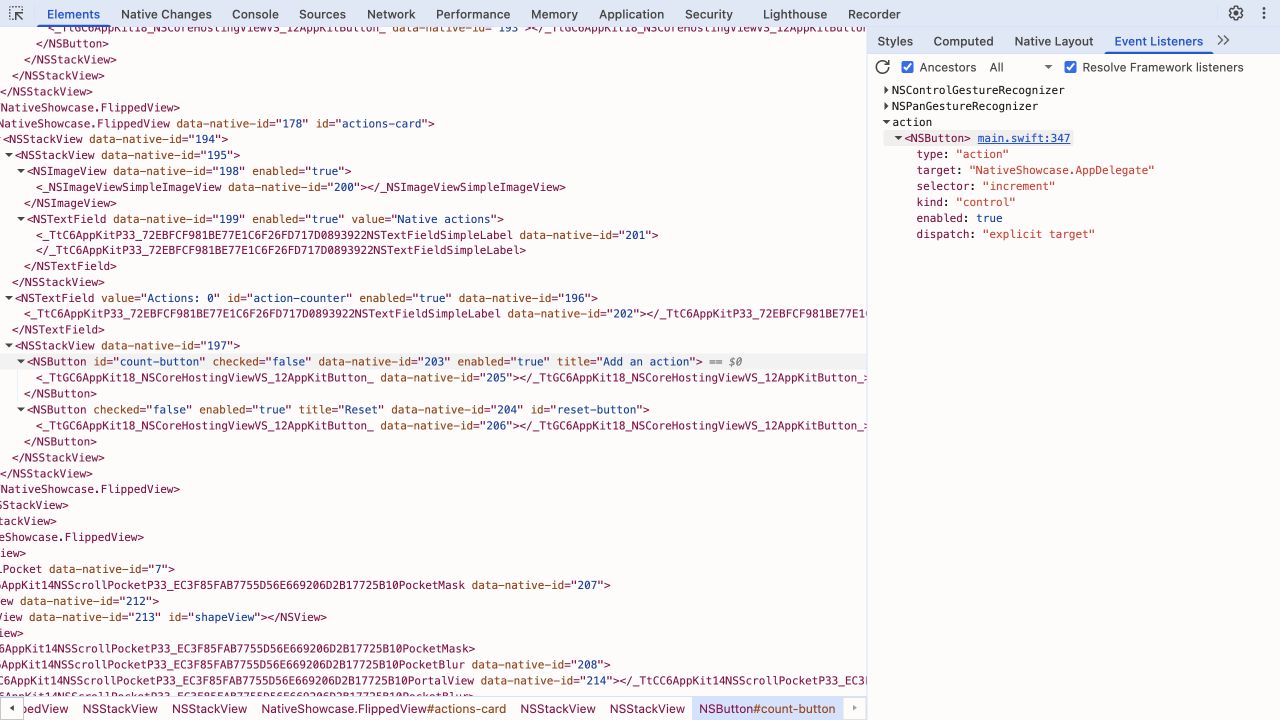Collapse the NSButton listener details

[x=898, y=138]
